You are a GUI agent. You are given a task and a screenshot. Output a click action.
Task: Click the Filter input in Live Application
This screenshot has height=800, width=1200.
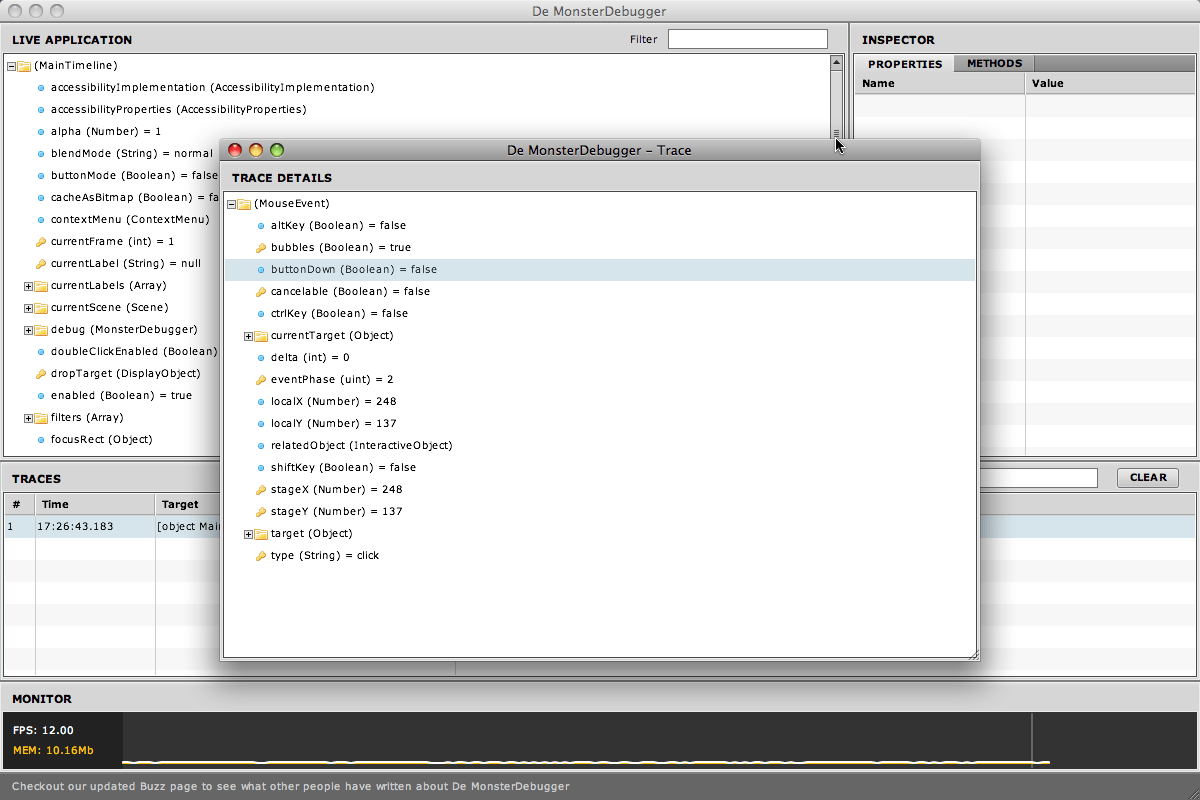point(748,39)
